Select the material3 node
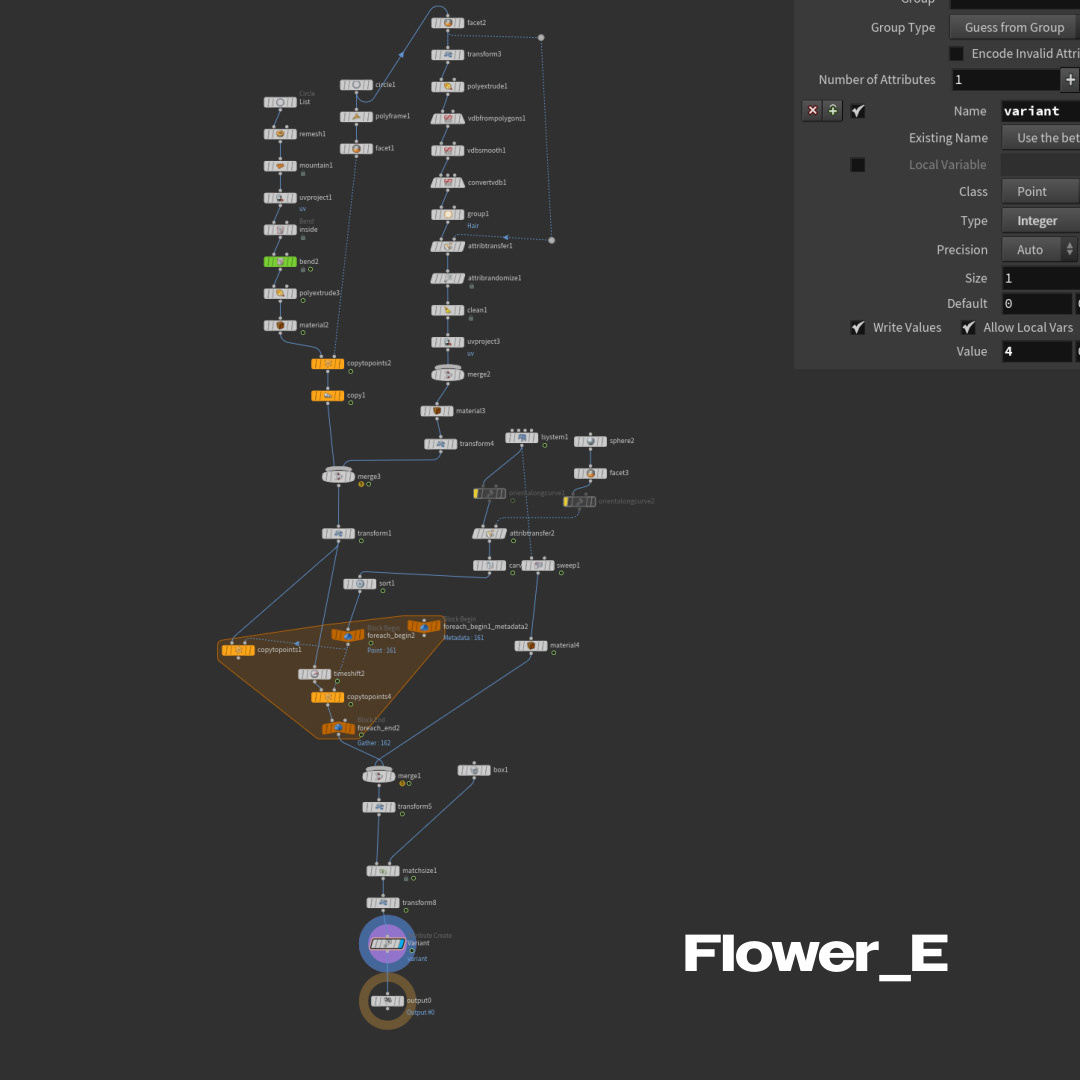The width and height of the screenshot is (1080, 1080). pyautogui.click(x=437, y=411)
